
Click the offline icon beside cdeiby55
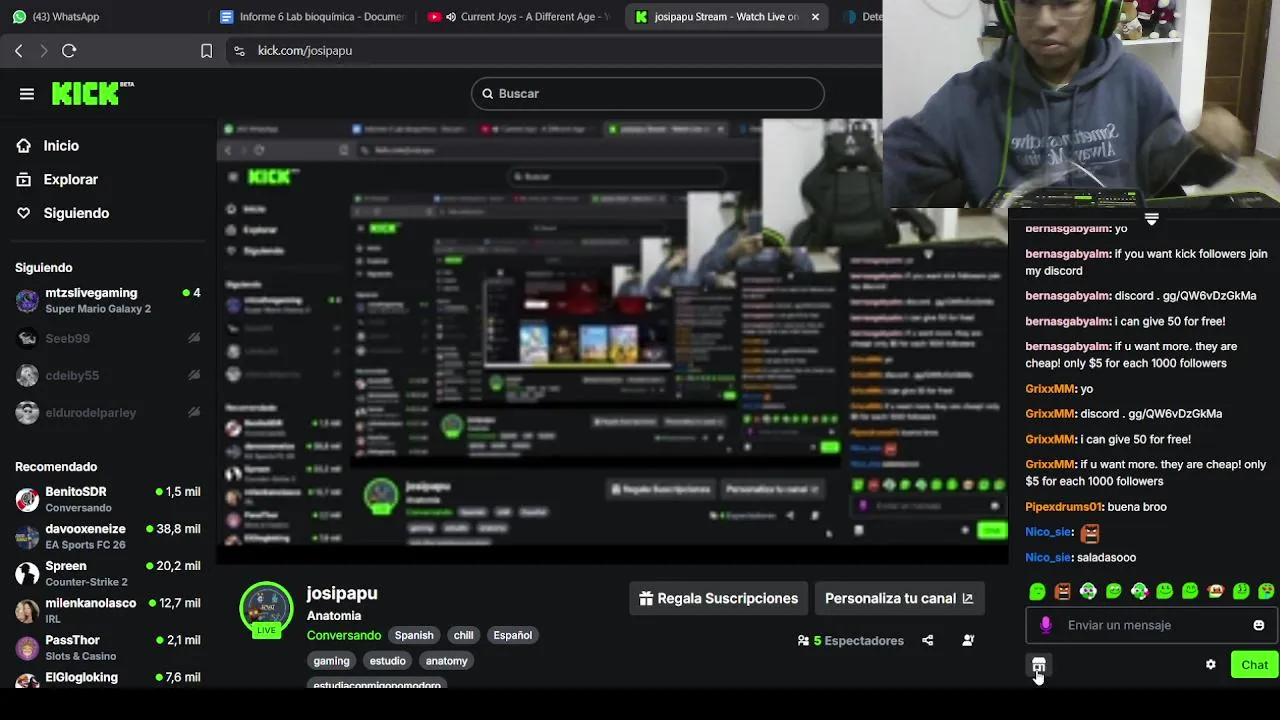click(194, 375)
